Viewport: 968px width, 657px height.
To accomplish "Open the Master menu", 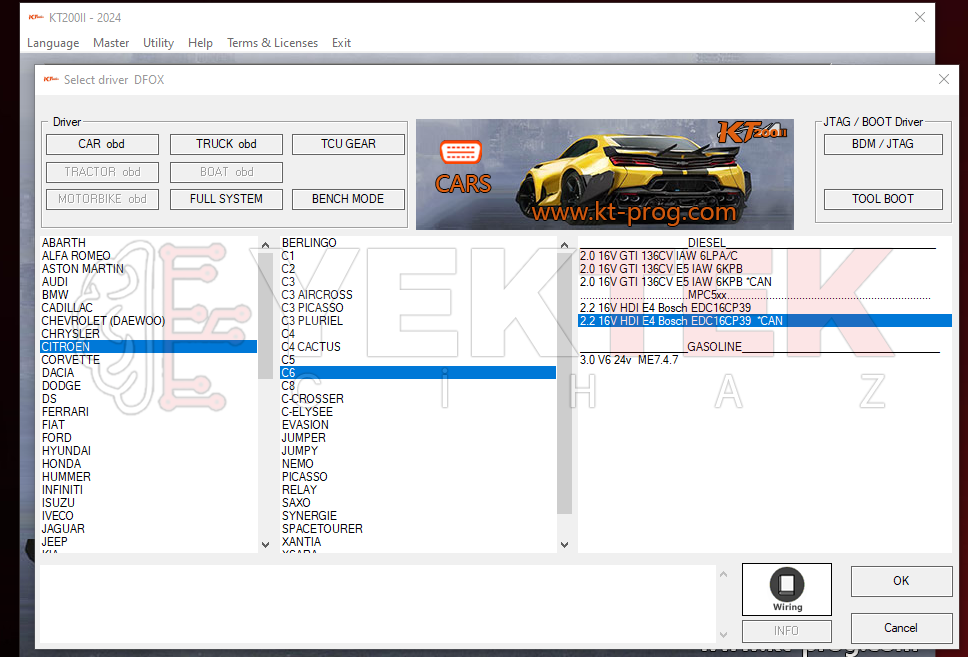I will point(111,43).
